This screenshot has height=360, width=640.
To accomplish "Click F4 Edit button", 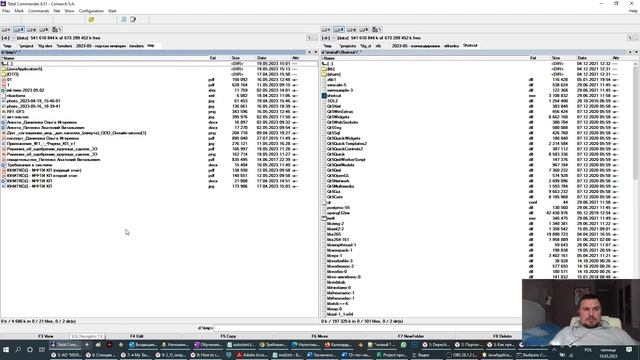I will tap(137, 336).
